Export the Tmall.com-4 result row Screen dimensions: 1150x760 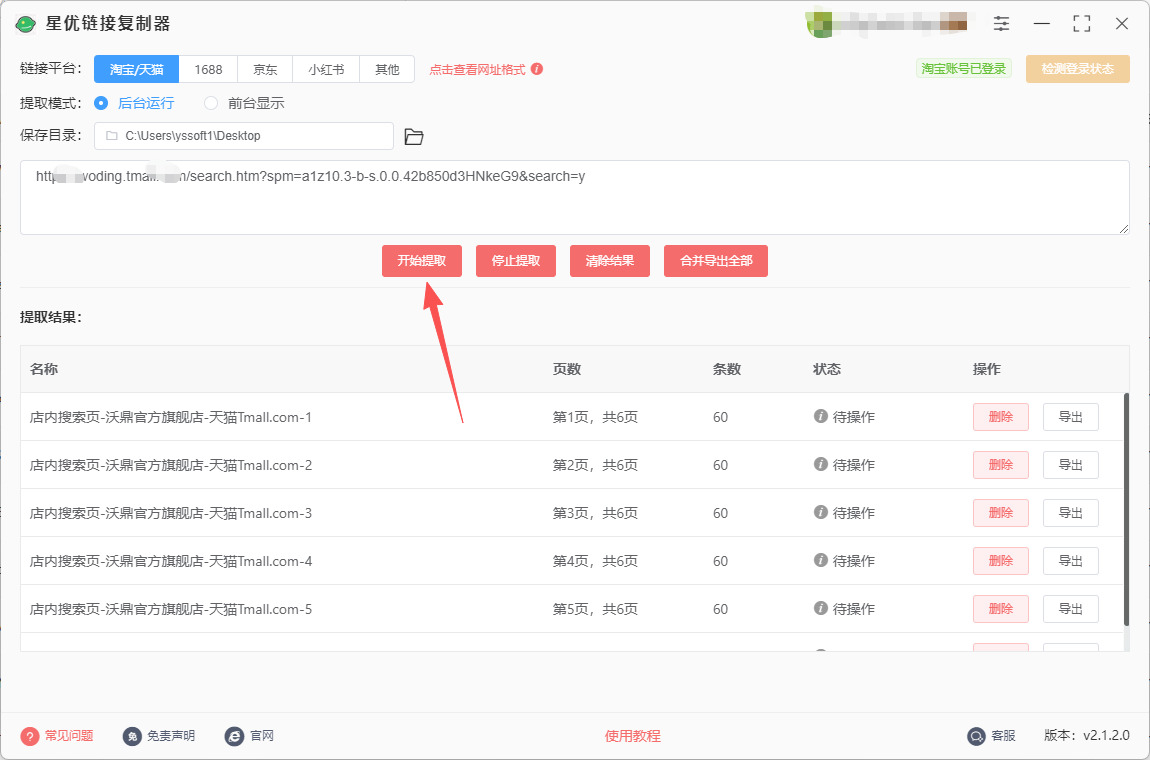1071,561
